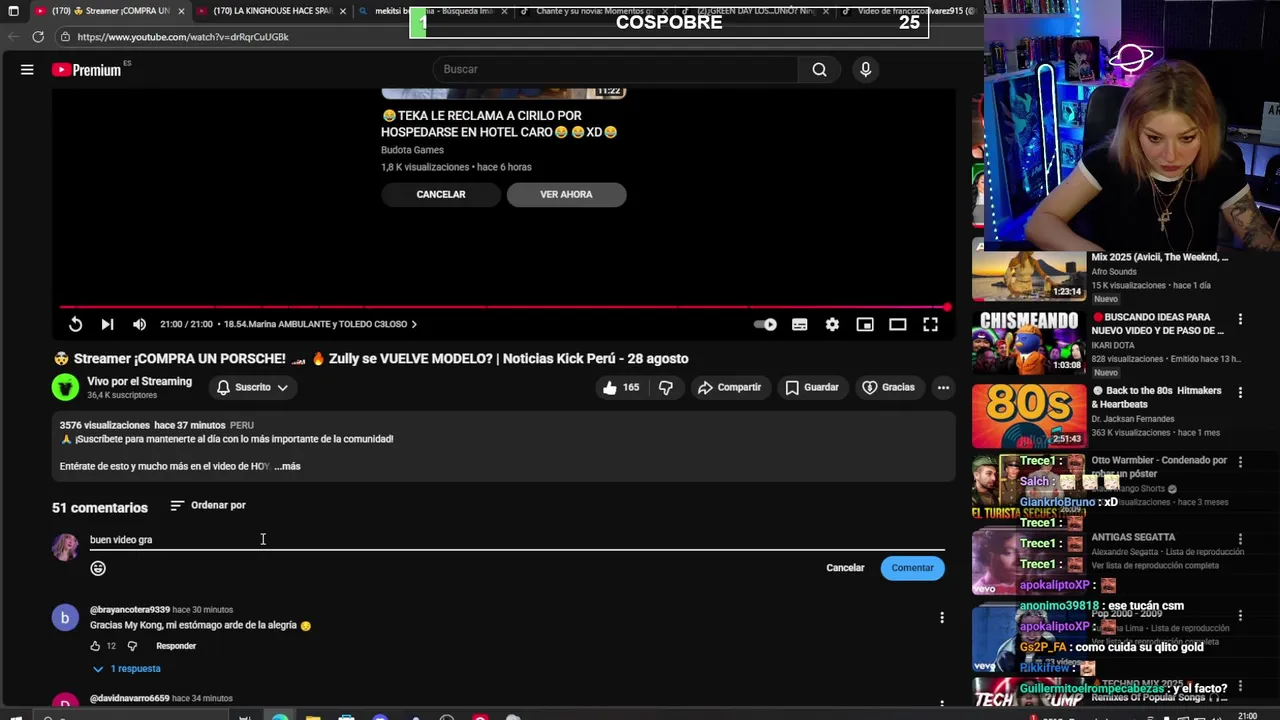Open Windows Start menu

coord(17,717)
